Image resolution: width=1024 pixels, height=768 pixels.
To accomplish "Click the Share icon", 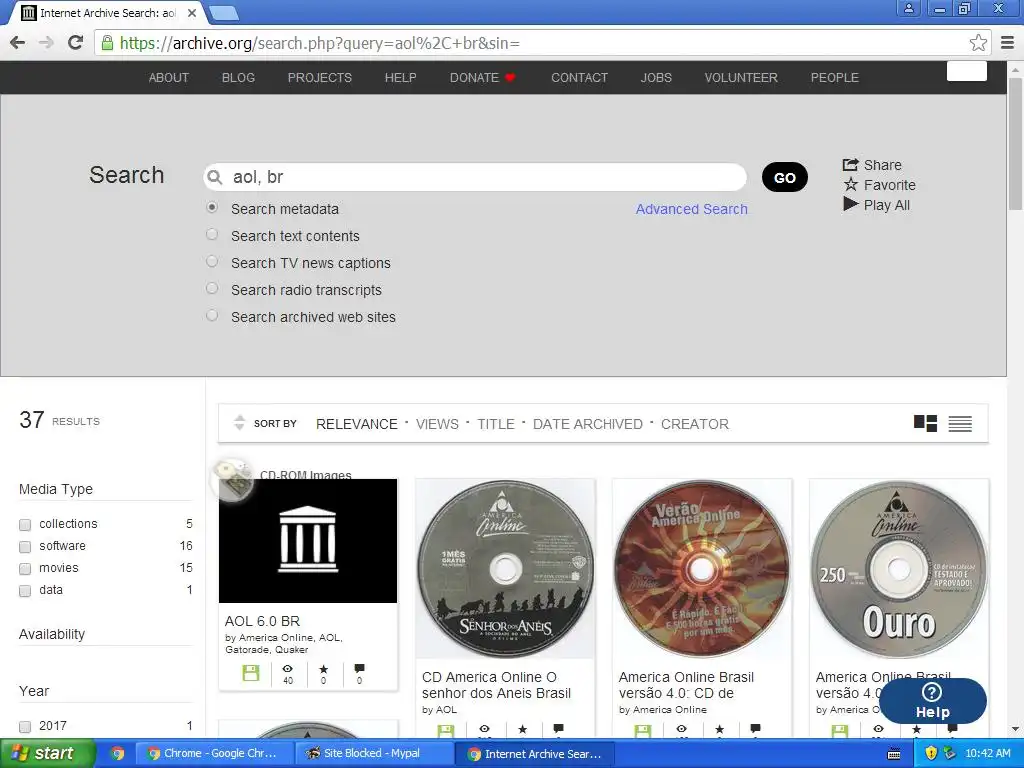I will point(850,165).
